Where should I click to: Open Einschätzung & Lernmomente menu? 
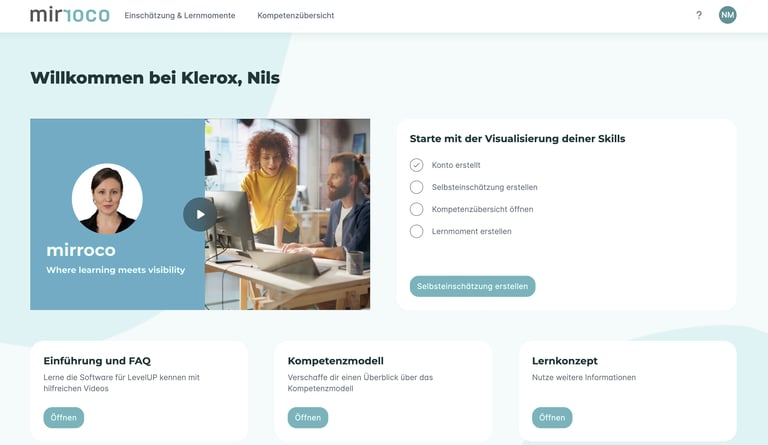tap(180, 16)
